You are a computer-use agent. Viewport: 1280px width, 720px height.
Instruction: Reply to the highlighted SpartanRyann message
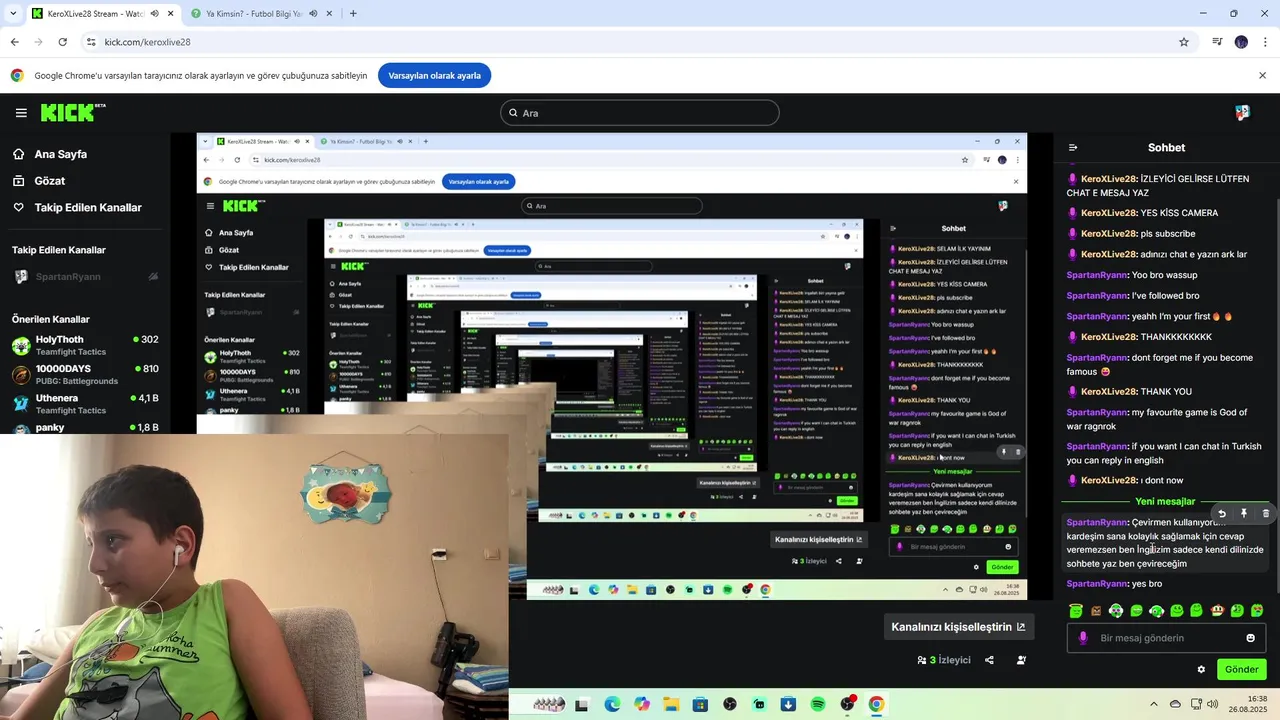tap(1222, 513)
